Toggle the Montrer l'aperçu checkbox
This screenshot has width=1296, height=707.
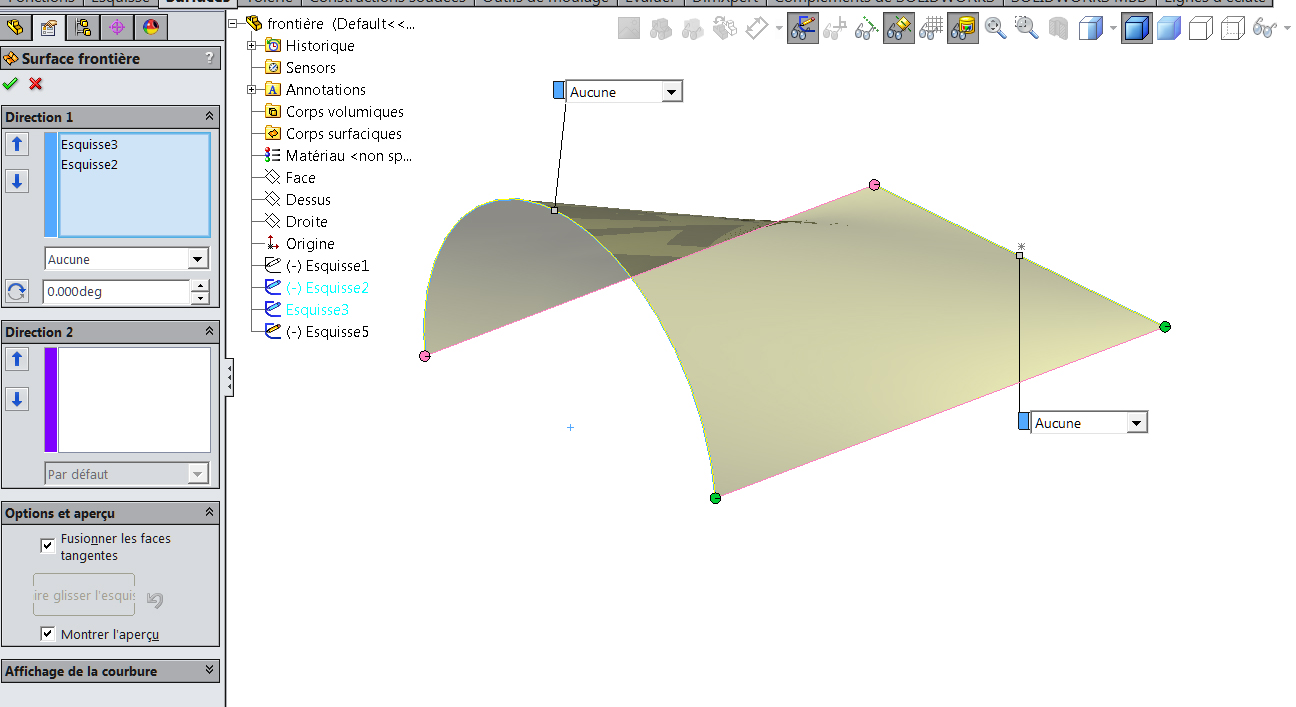[47, 634]
